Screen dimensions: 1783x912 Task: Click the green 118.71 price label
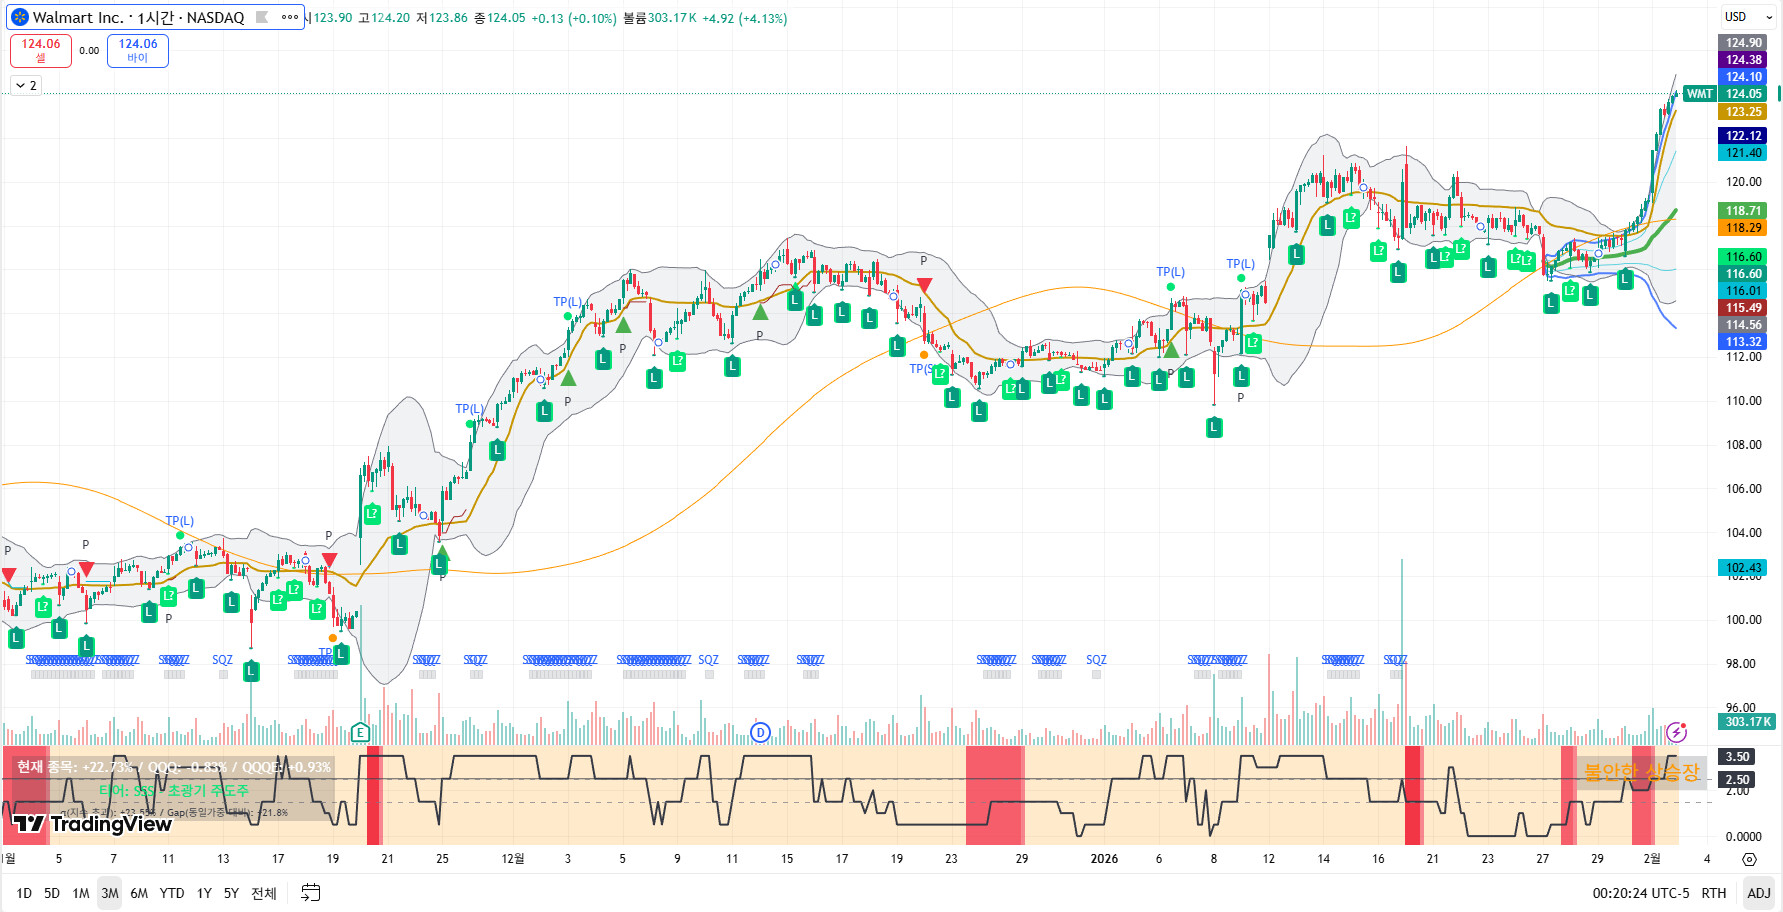click(x=1743, y=211)
